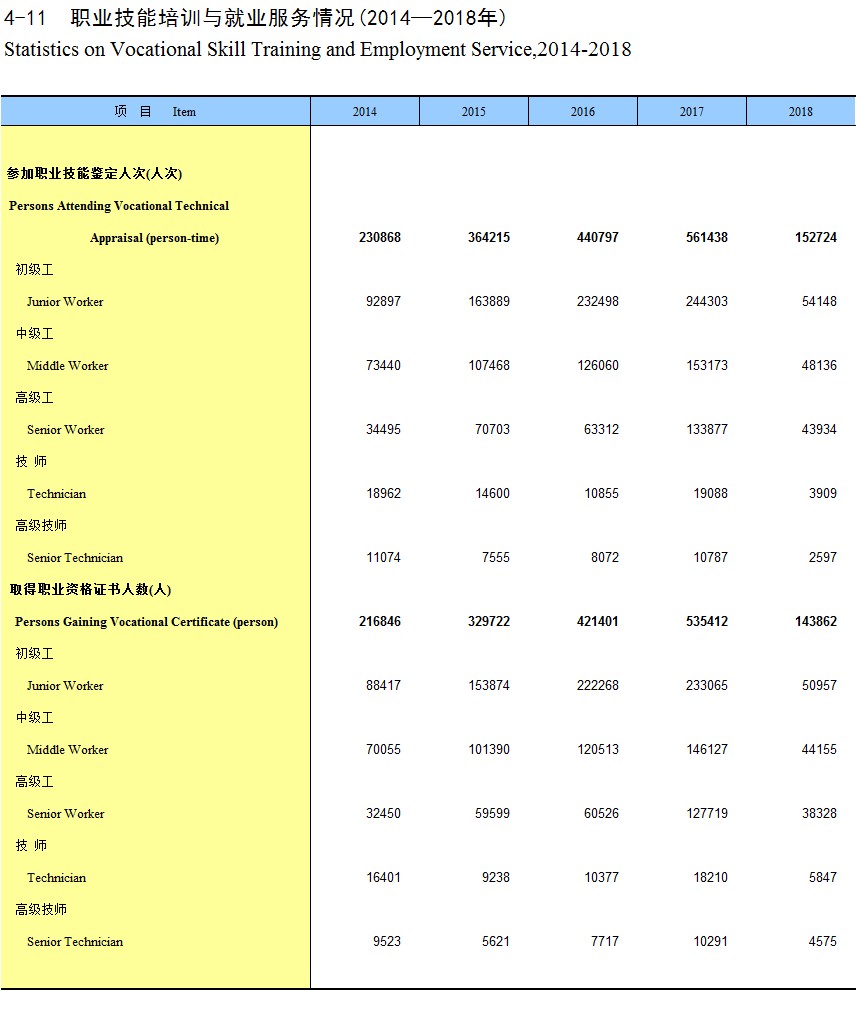Click the value 19088
Viewport: 856px width, 1022px height.
[x=710, y=493]
